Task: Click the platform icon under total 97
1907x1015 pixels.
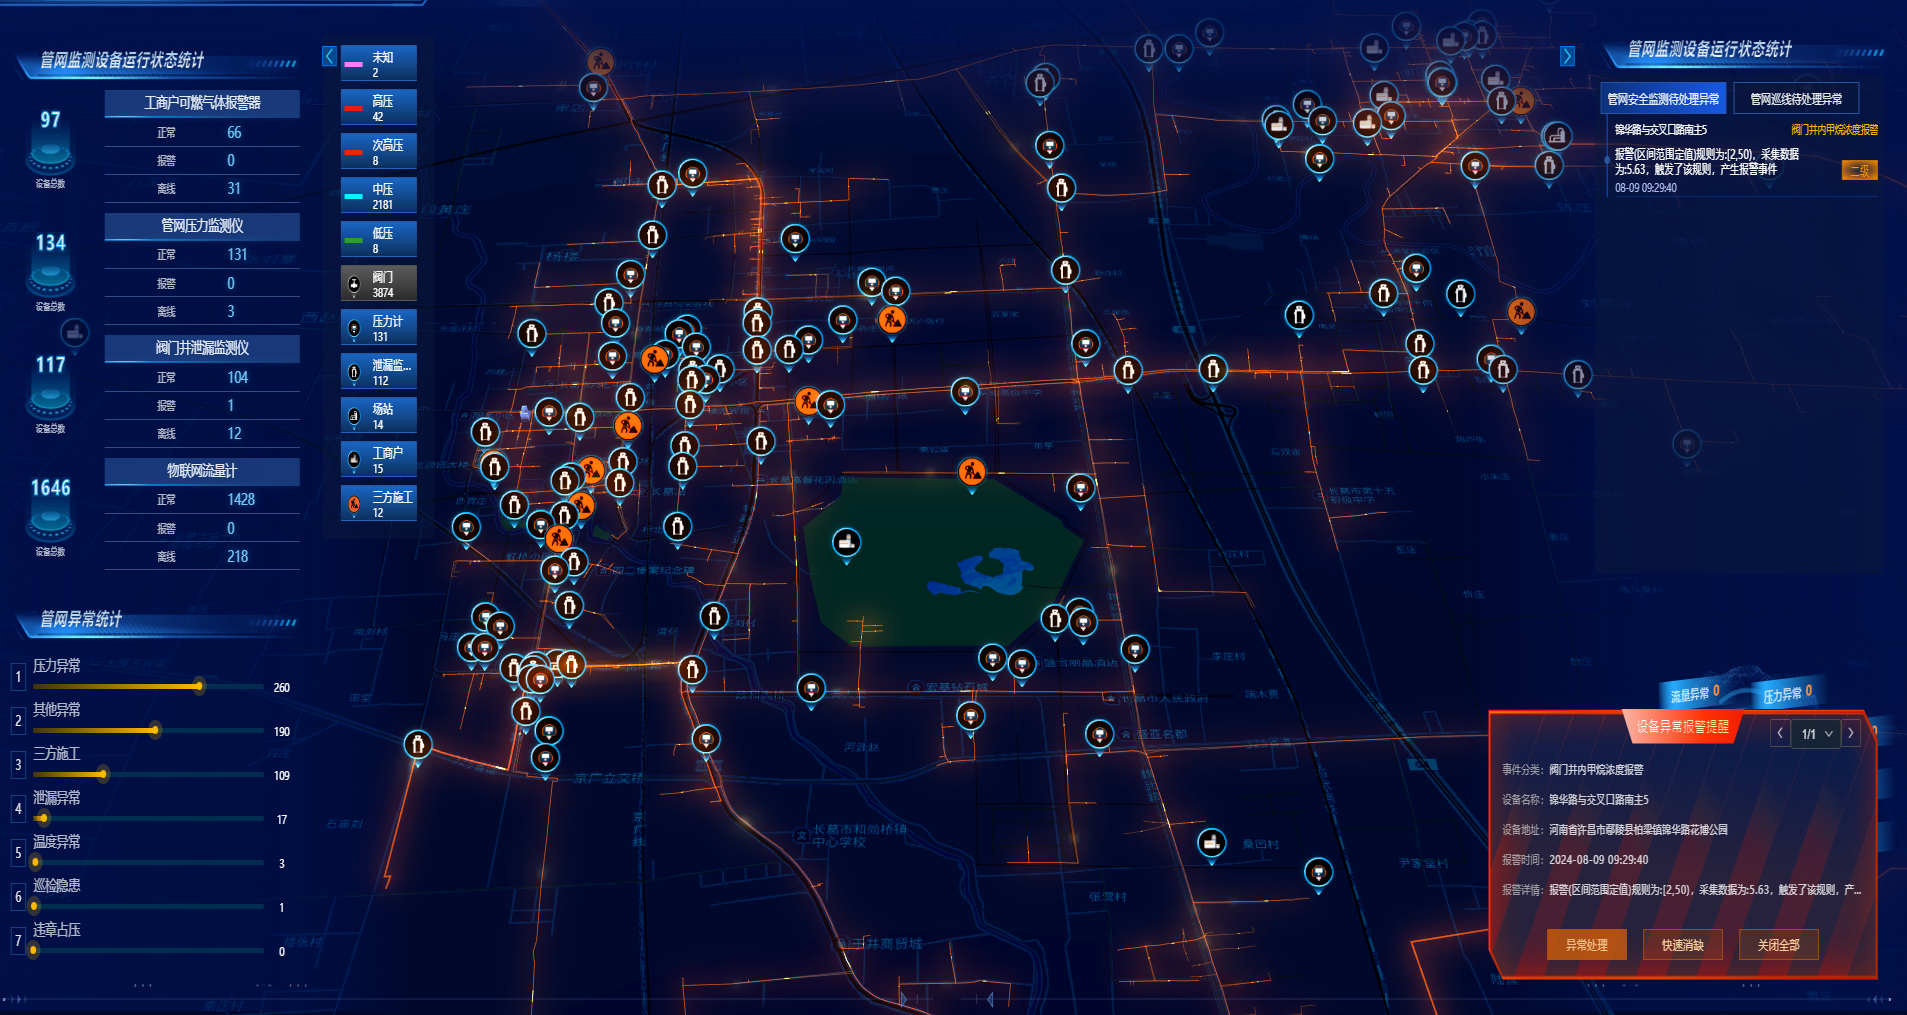Action: click(x=50, y=157)
